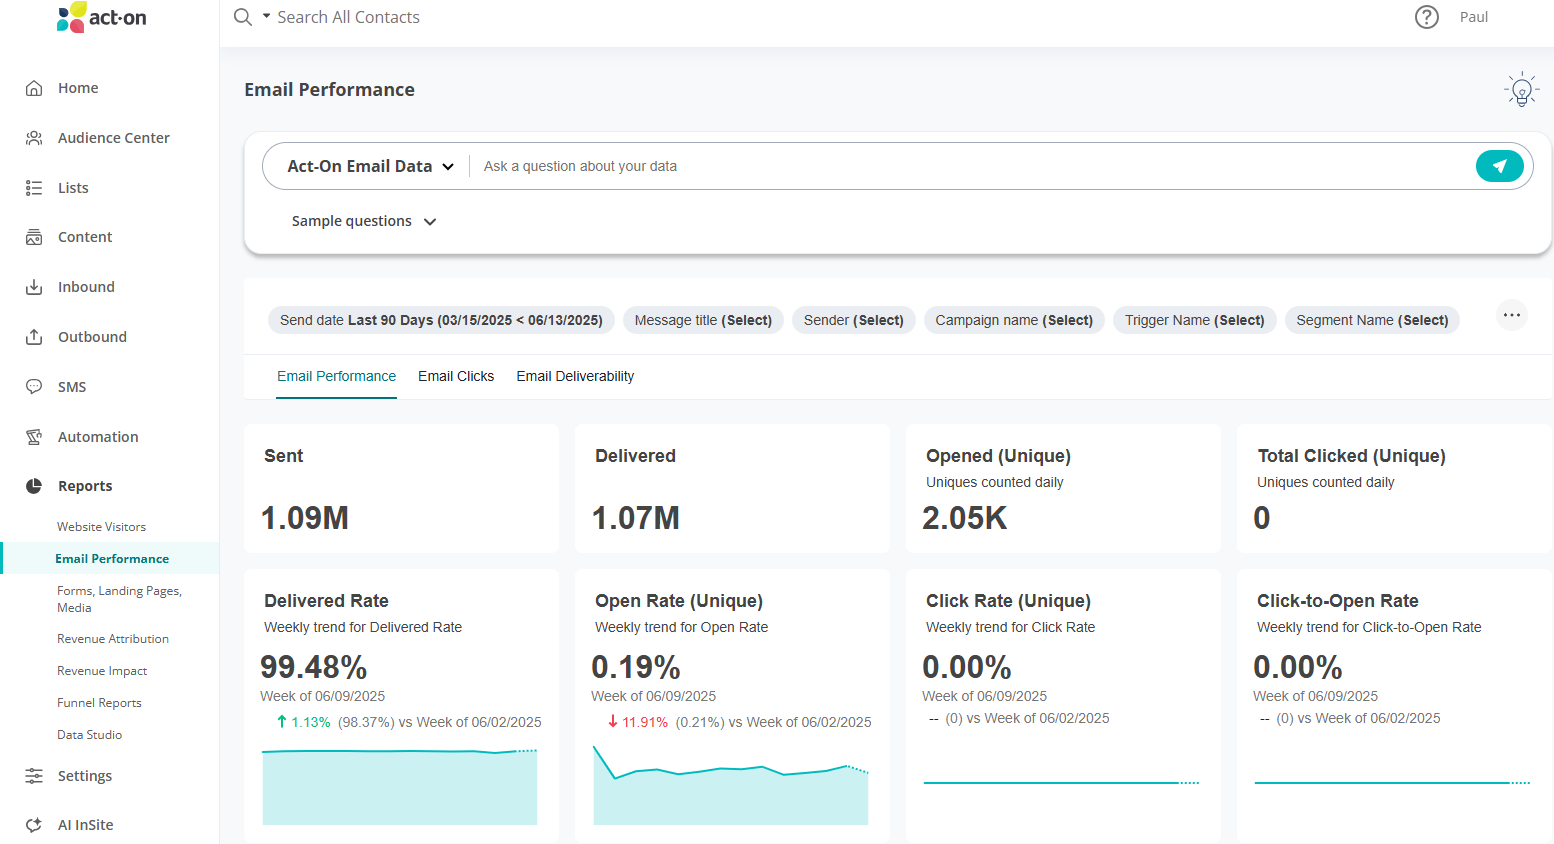
Task: Click the Click-to-Open Rate heading
Action: click(x=1338, y=601)
